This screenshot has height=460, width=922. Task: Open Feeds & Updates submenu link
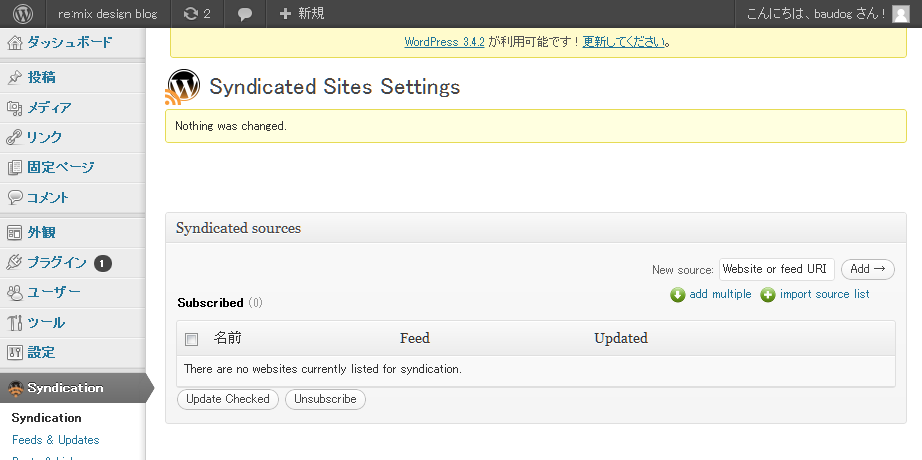[56, 440]
